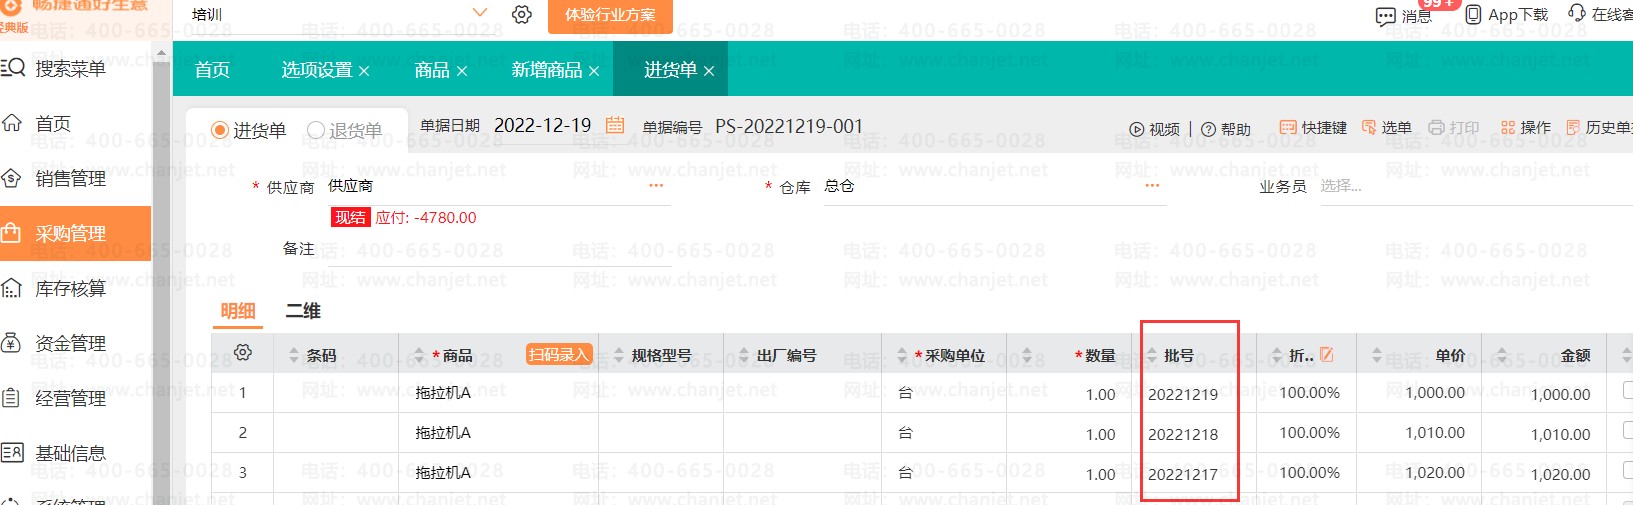Switch to the 明细 tab

point(238,311)
